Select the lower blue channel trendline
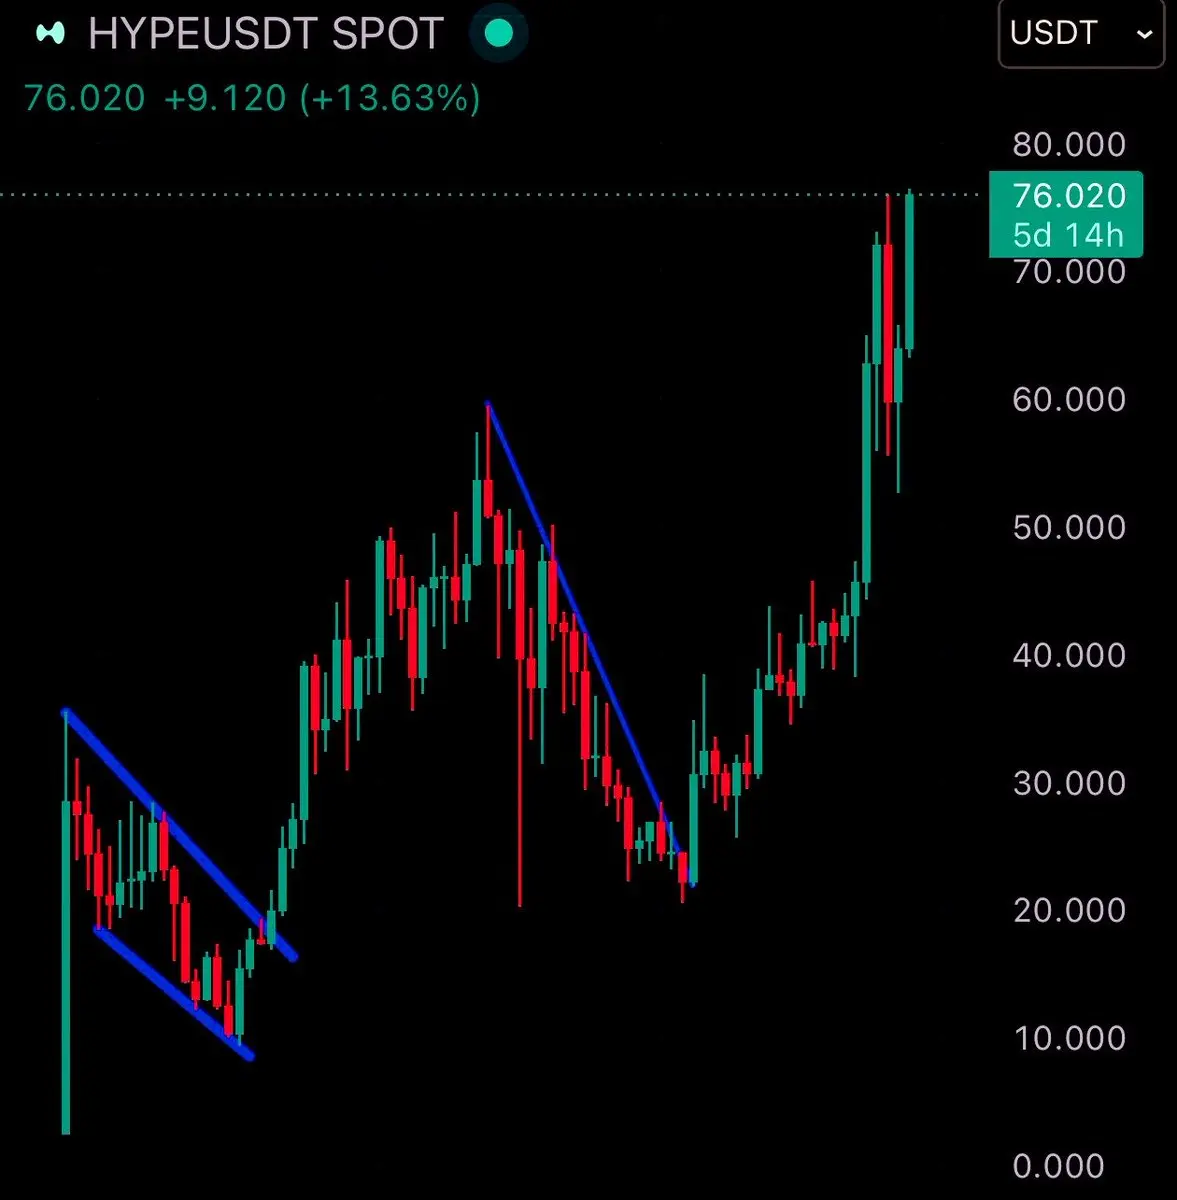This screenshot has height=1200, width=1177. [174, 993]
